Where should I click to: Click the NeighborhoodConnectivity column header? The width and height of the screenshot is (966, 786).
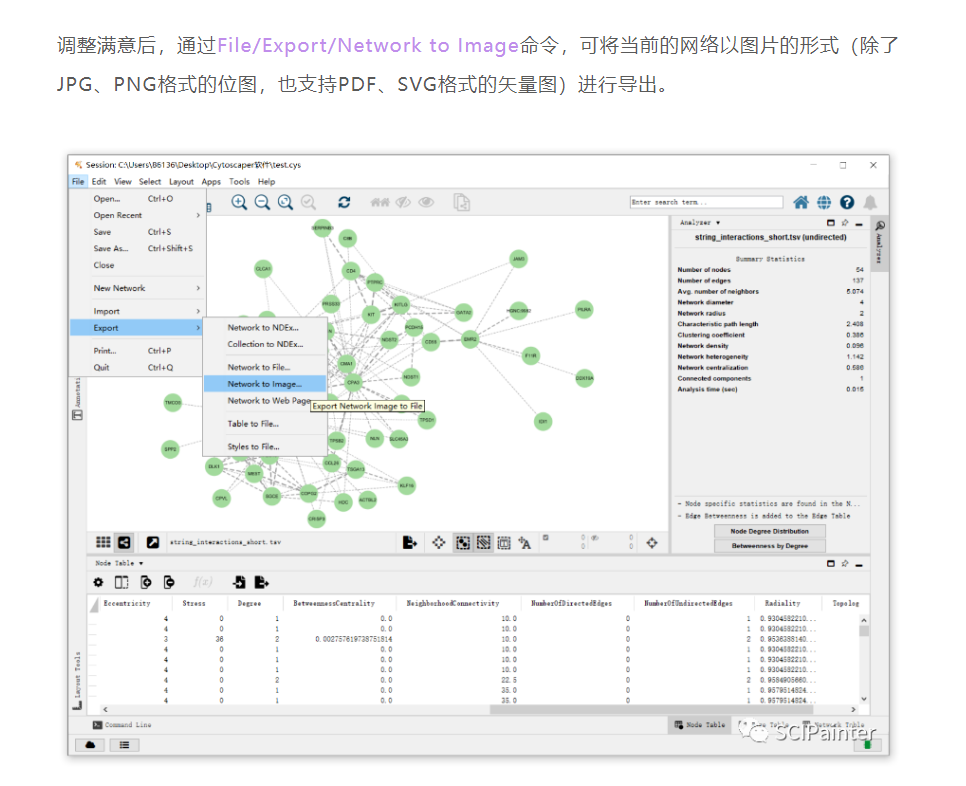point(453,604)
